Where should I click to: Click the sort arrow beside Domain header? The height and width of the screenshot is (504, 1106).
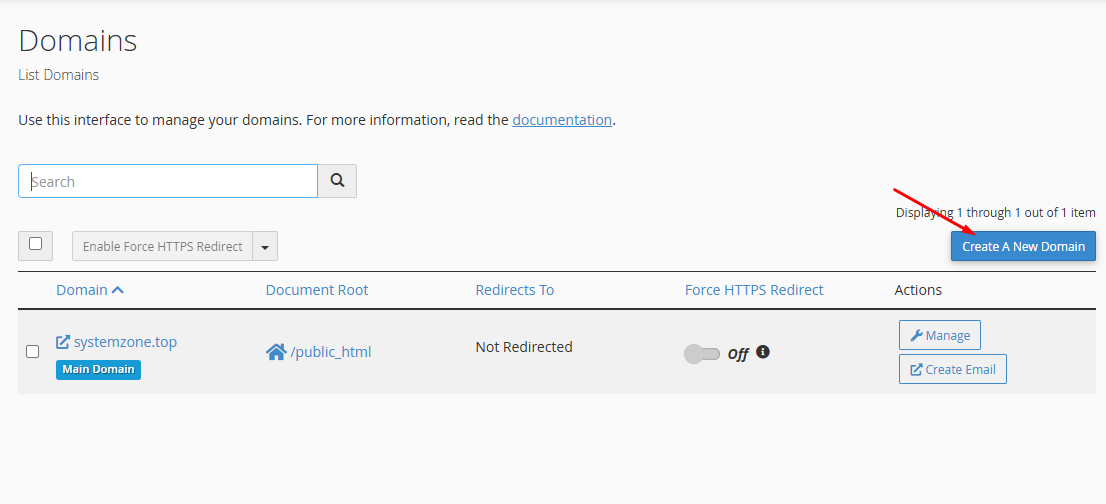point(118,290)
